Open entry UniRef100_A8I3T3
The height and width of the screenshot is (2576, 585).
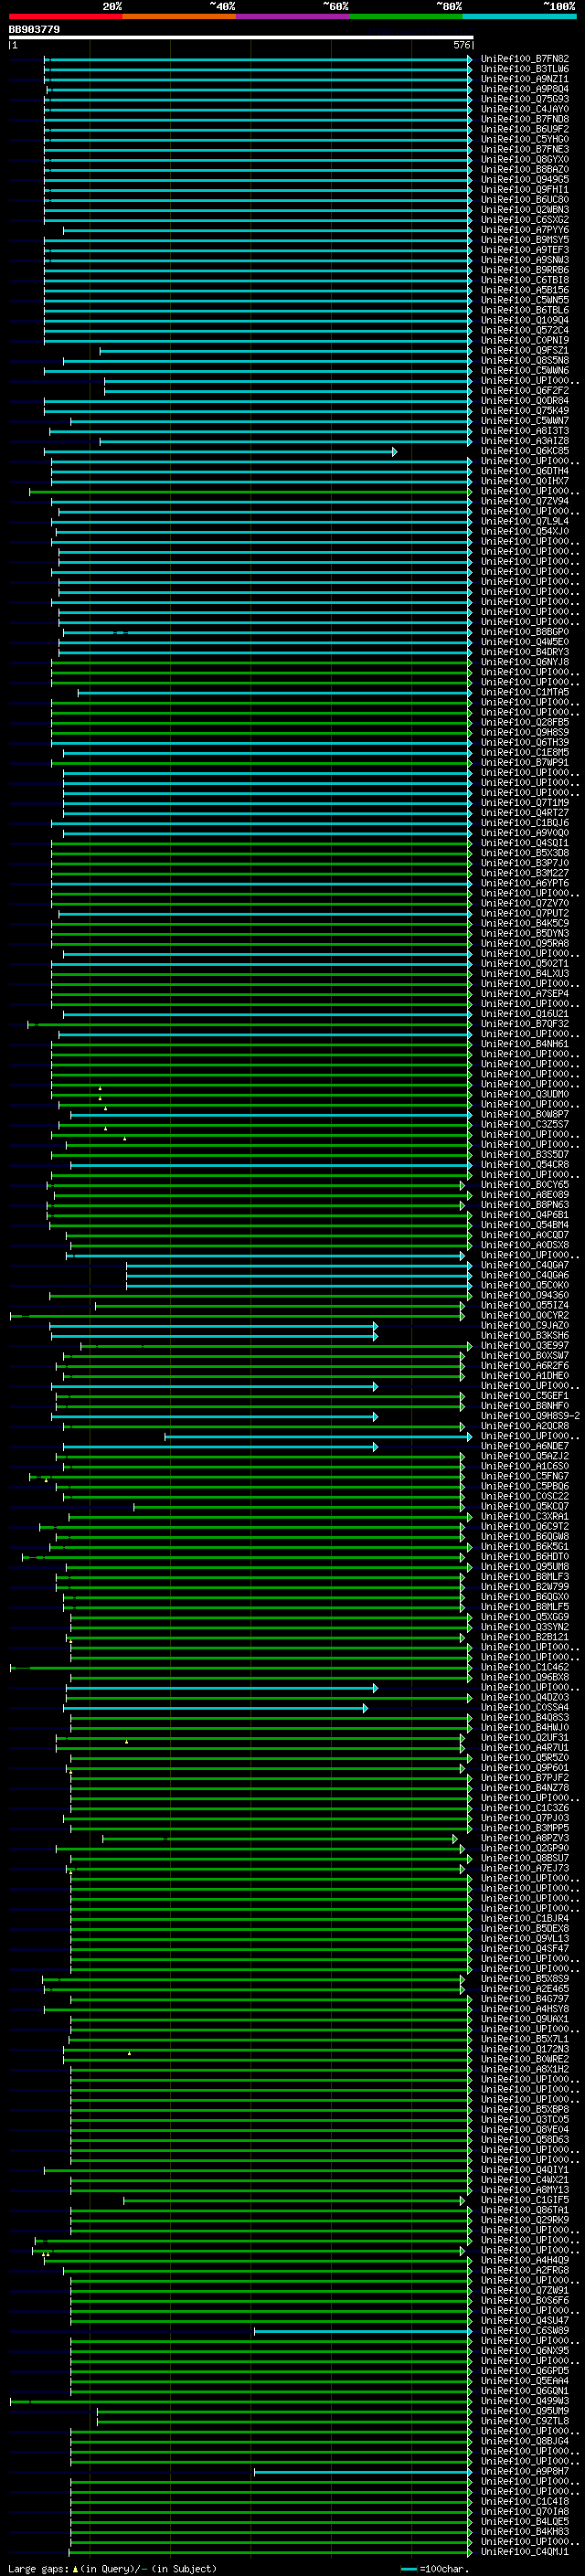pos(525,431)
